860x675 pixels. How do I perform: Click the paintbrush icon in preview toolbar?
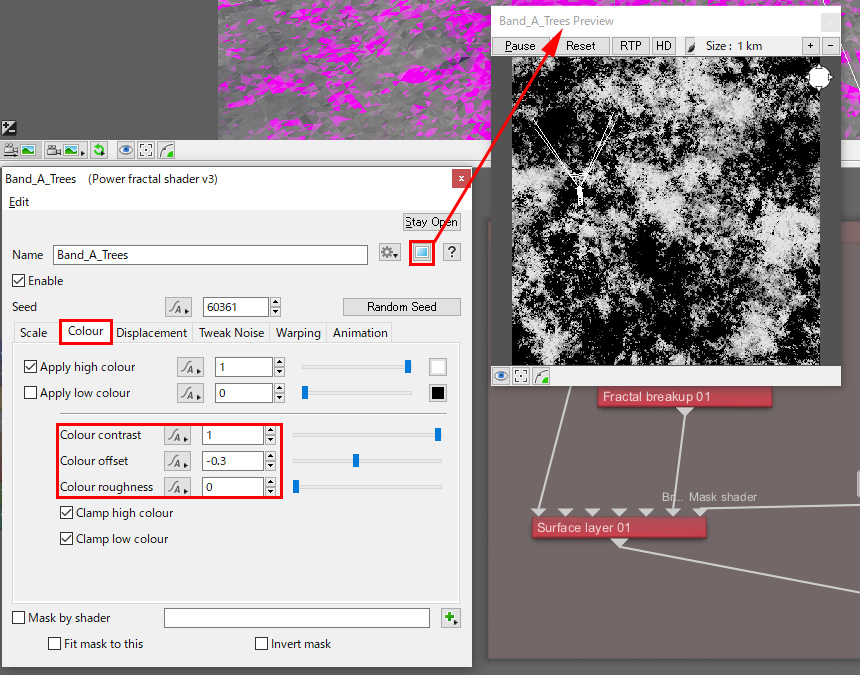coord(690,46)
